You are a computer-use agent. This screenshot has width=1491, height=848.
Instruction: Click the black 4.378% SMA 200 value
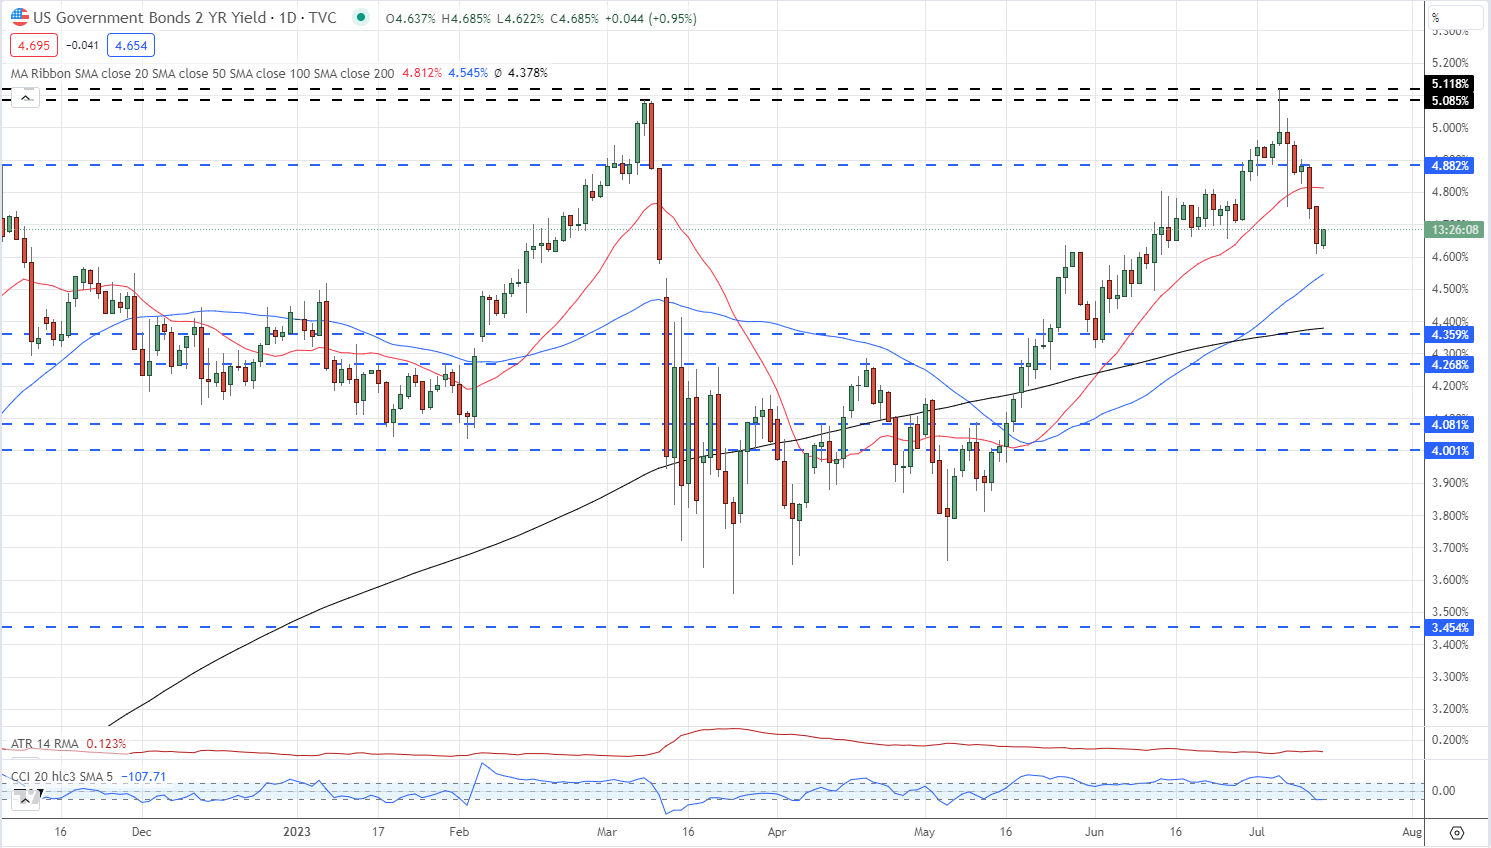click(528, 73)
